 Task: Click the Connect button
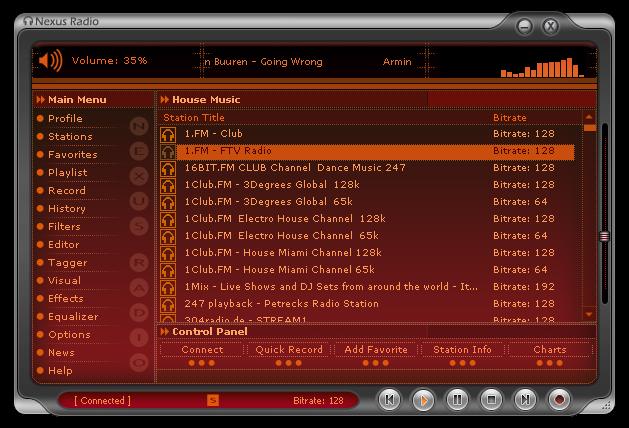point(202,350)
